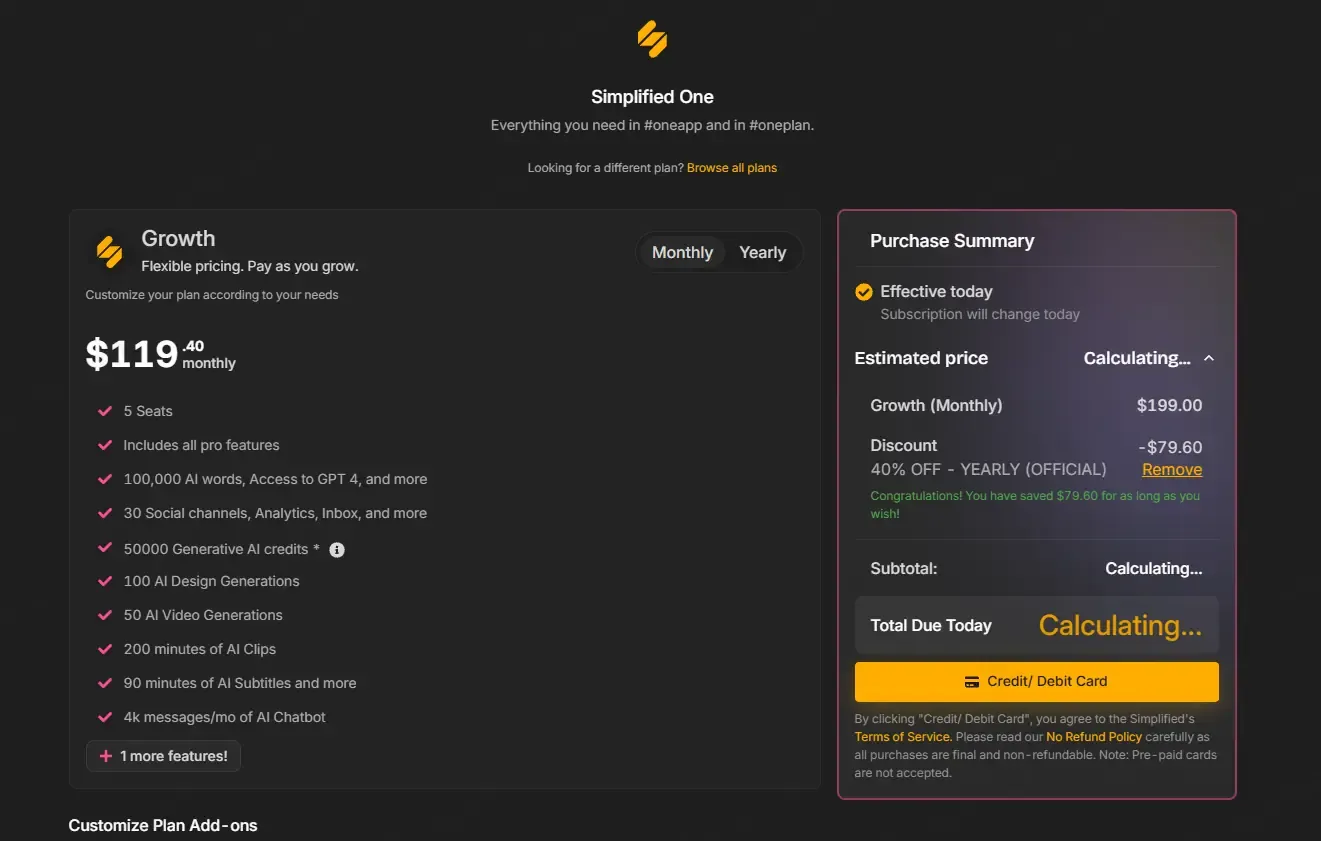Click the Subtotal label

(x=904, y=569)
